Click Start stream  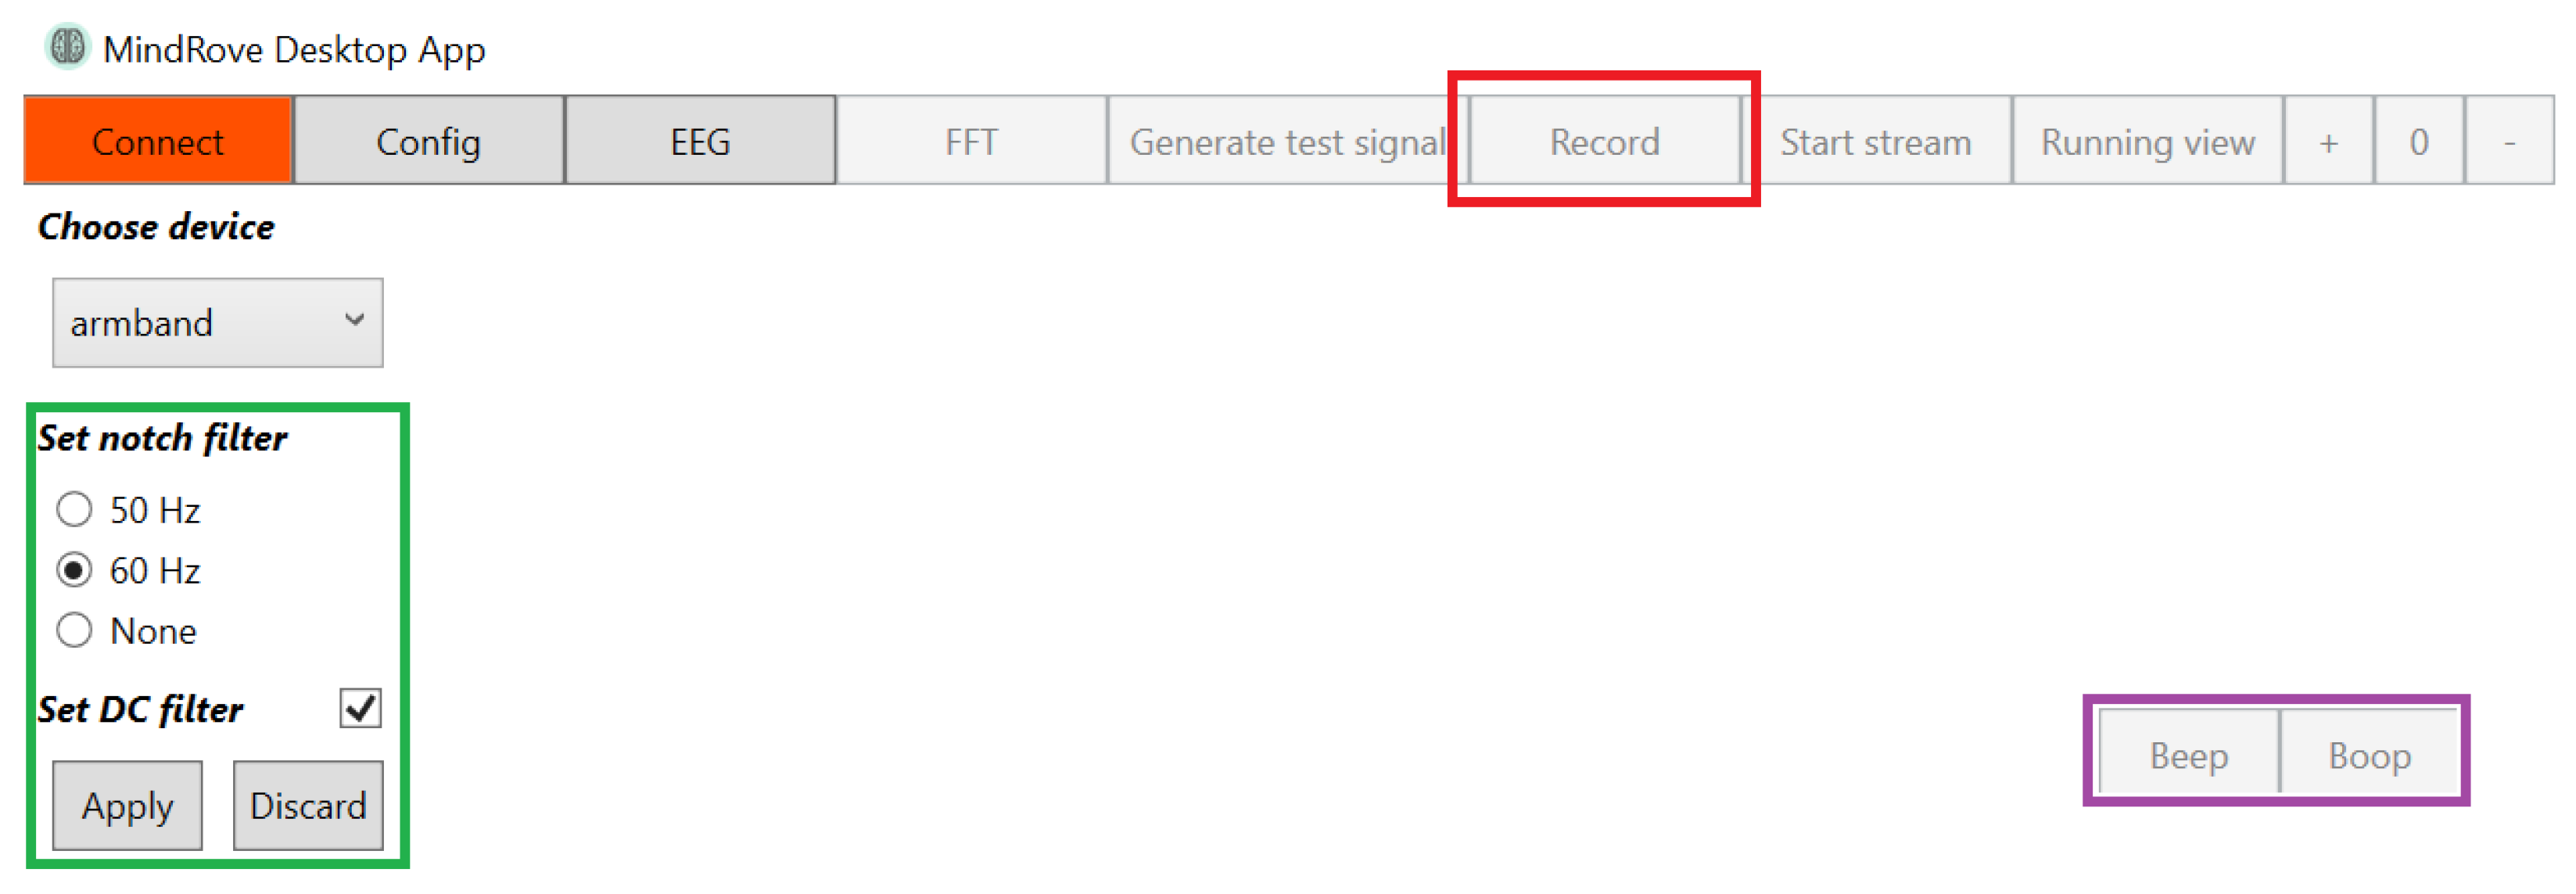[x=1875, y=141]
